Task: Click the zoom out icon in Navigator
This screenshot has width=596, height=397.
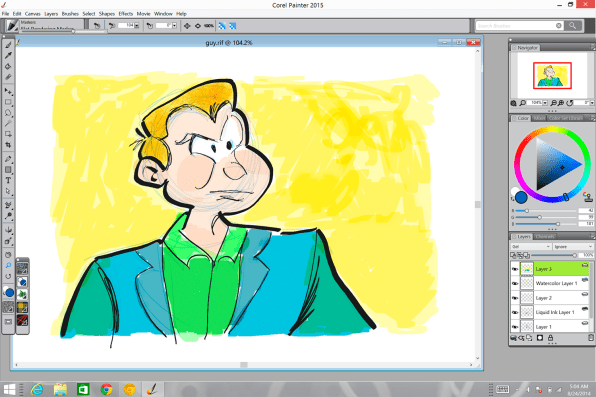Action: (553, 103)
